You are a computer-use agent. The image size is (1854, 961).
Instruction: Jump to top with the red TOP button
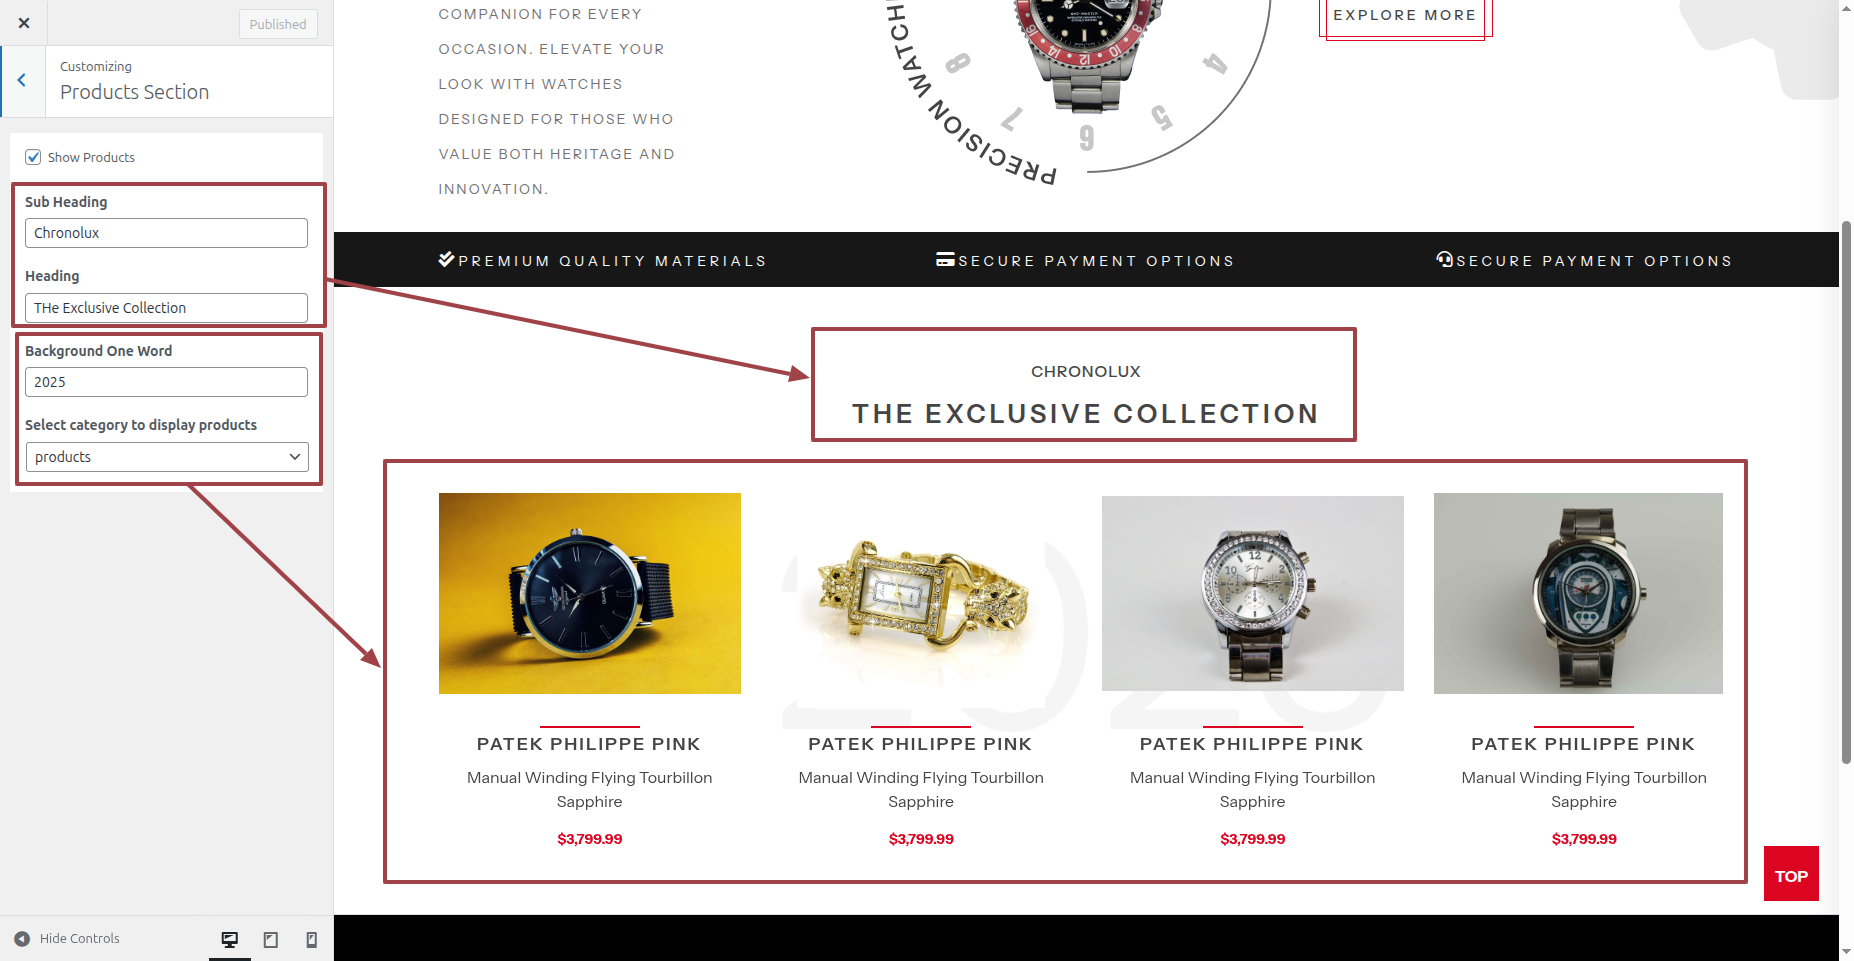[x=1791, y=874]
